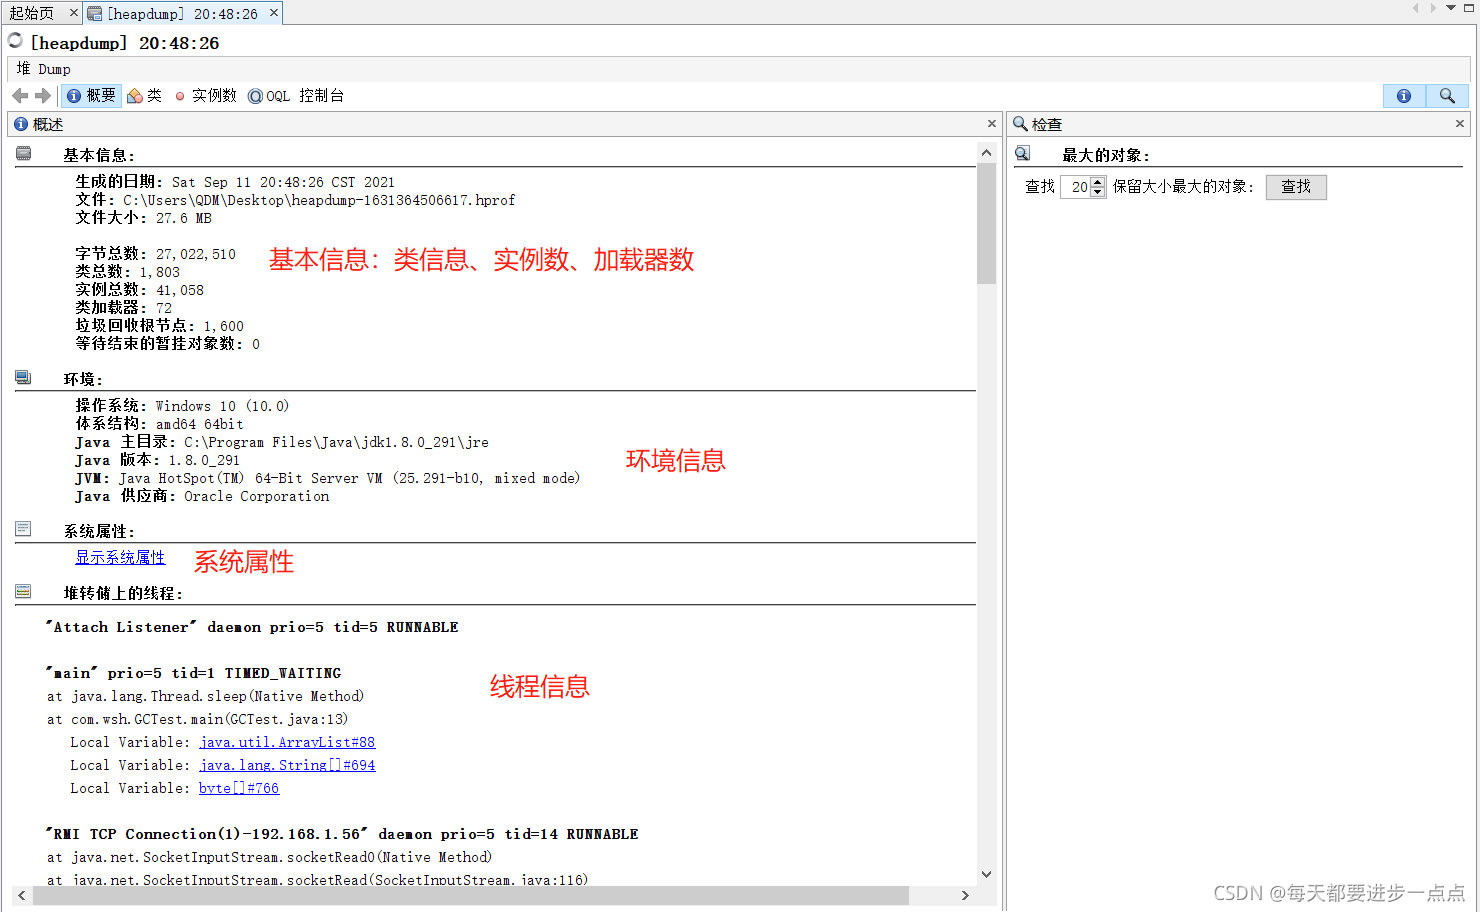The height and width of the screenshot is (912, 1480).
Task: Click the 基本信息 section icon
Action: coord(22,153)
